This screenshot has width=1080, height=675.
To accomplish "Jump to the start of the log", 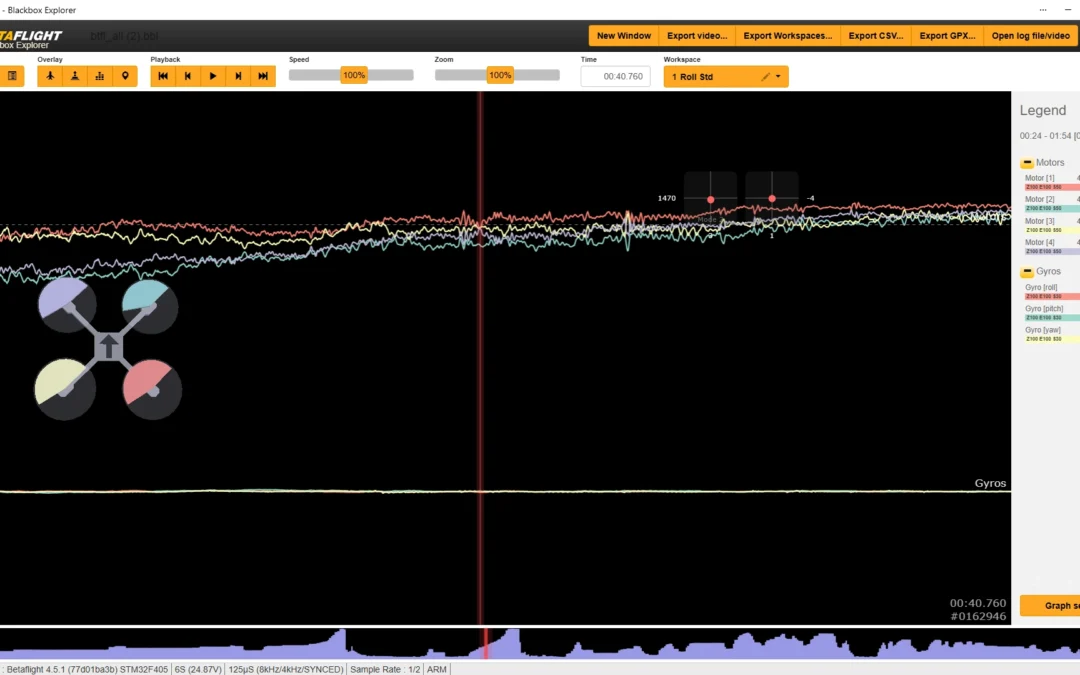I will tap(163, 76).
